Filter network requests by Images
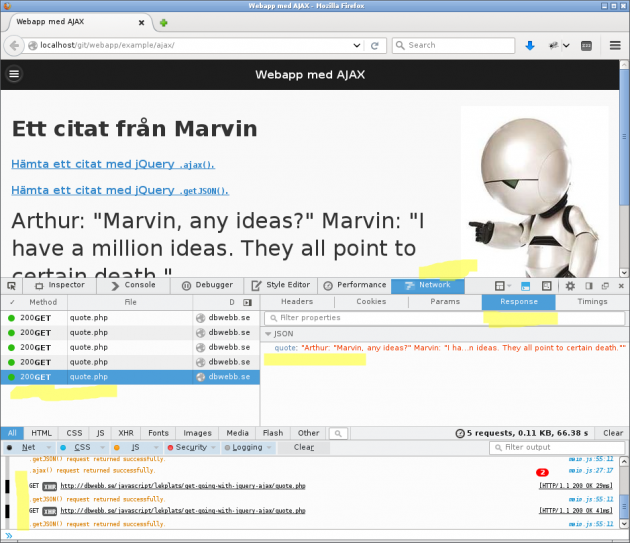This screenshot has height=543, width=630. pyautogui.click(x=197, y=433)
